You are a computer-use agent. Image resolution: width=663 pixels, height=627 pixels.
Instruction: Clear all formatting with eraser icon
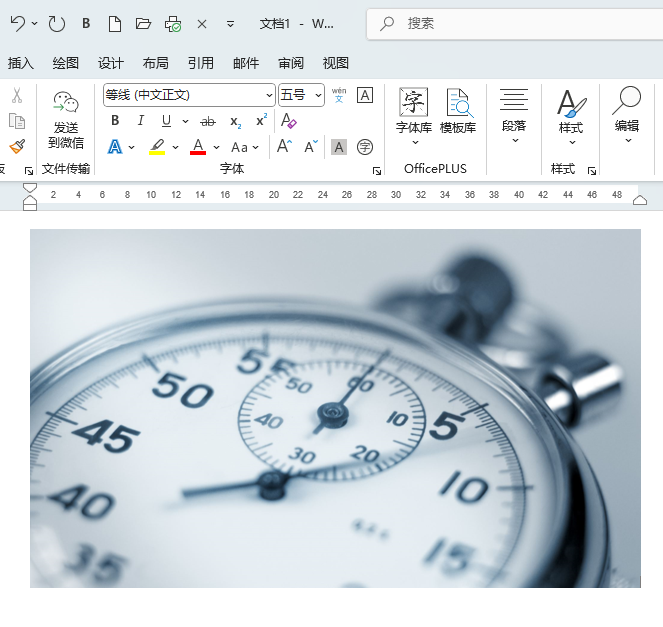(x=289, y=121)
